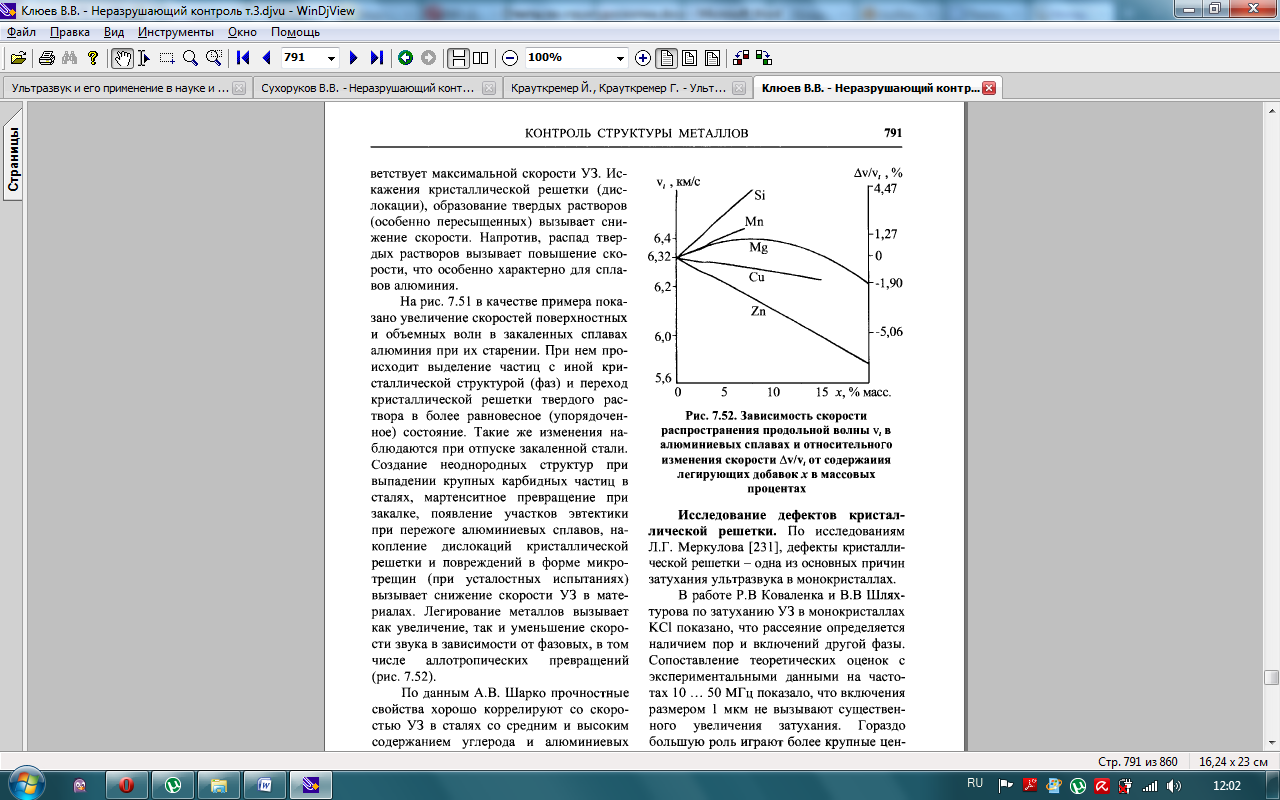Set zoom to fit width icon

tap(689, 58)
